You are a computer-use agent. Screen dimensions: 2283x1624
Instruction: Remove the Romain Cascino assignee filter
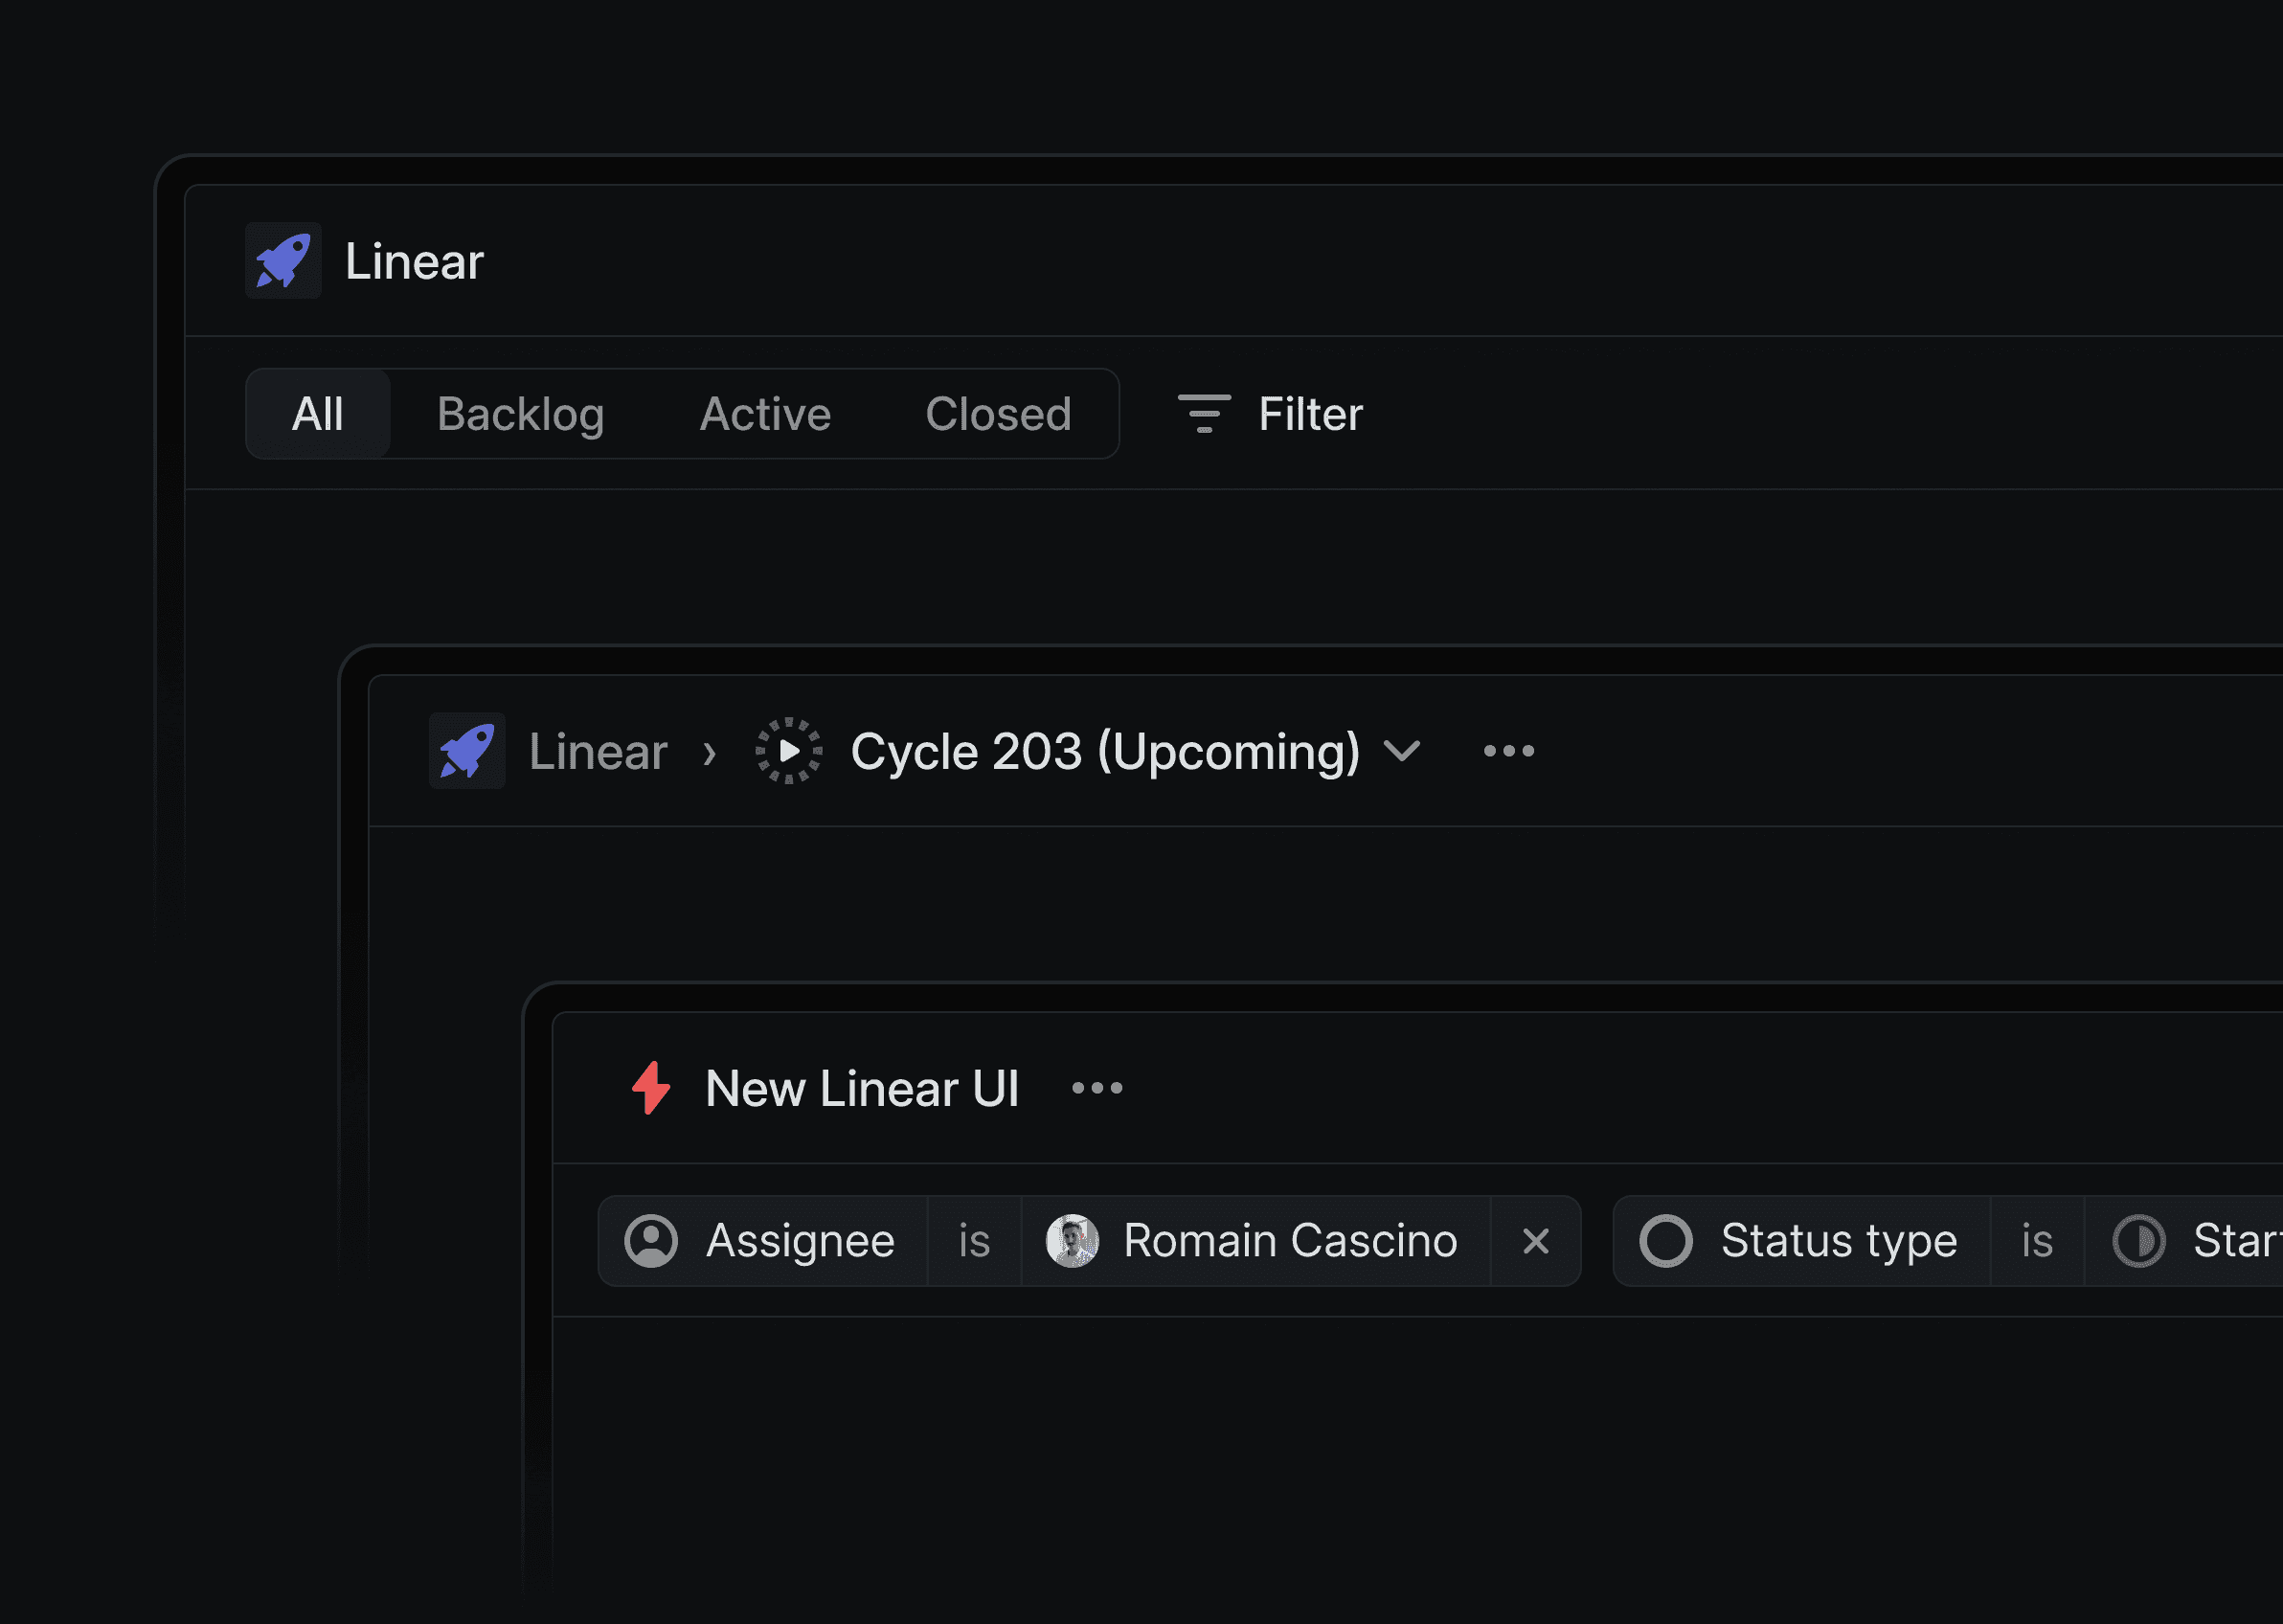[1537, 1240]
